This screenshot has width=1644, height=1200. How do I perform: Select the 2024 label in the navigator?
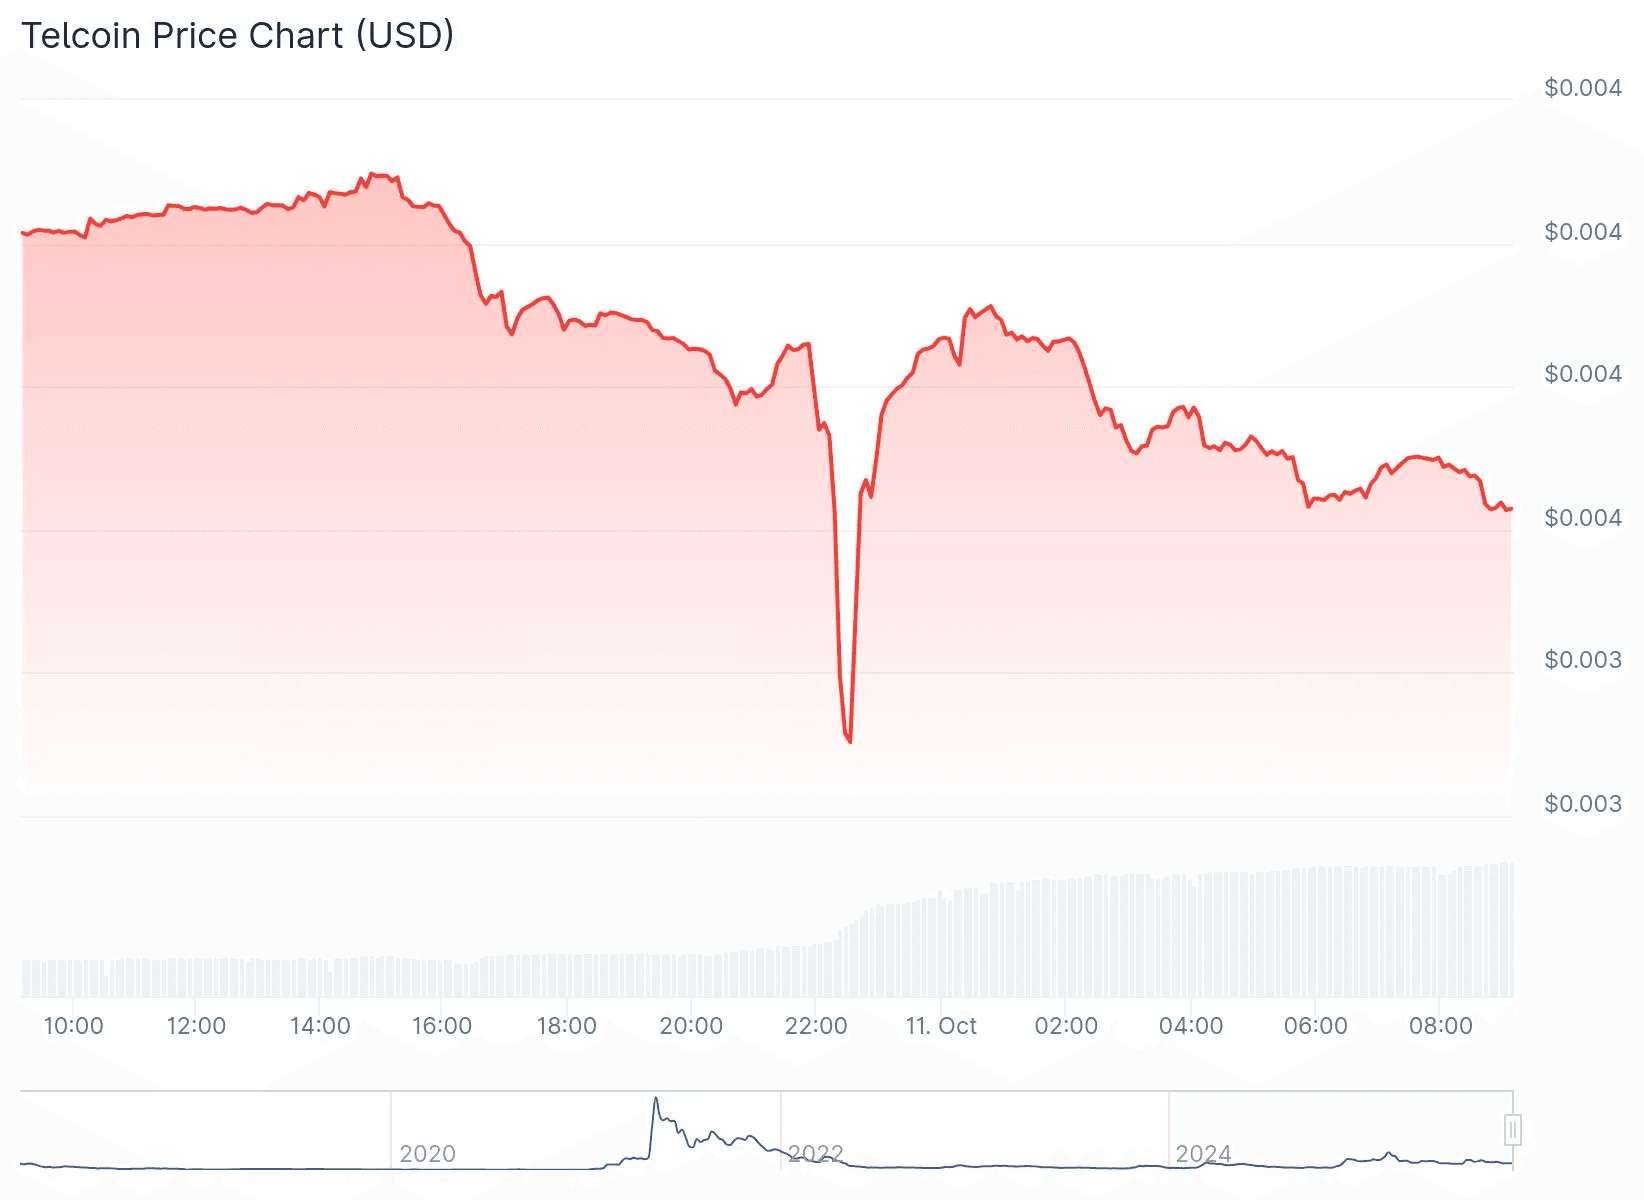point(1203,1154)
